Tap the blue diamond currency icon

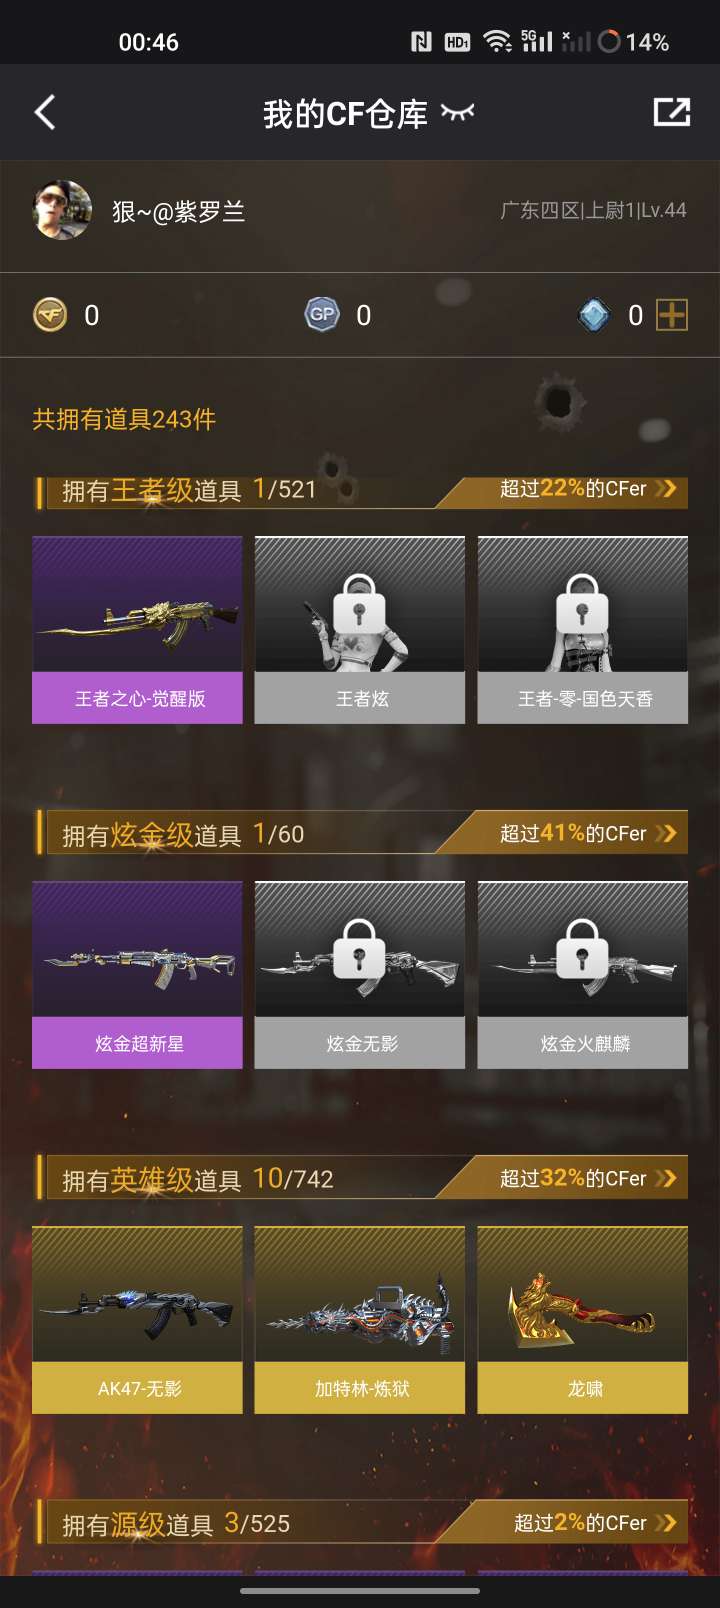594,316
